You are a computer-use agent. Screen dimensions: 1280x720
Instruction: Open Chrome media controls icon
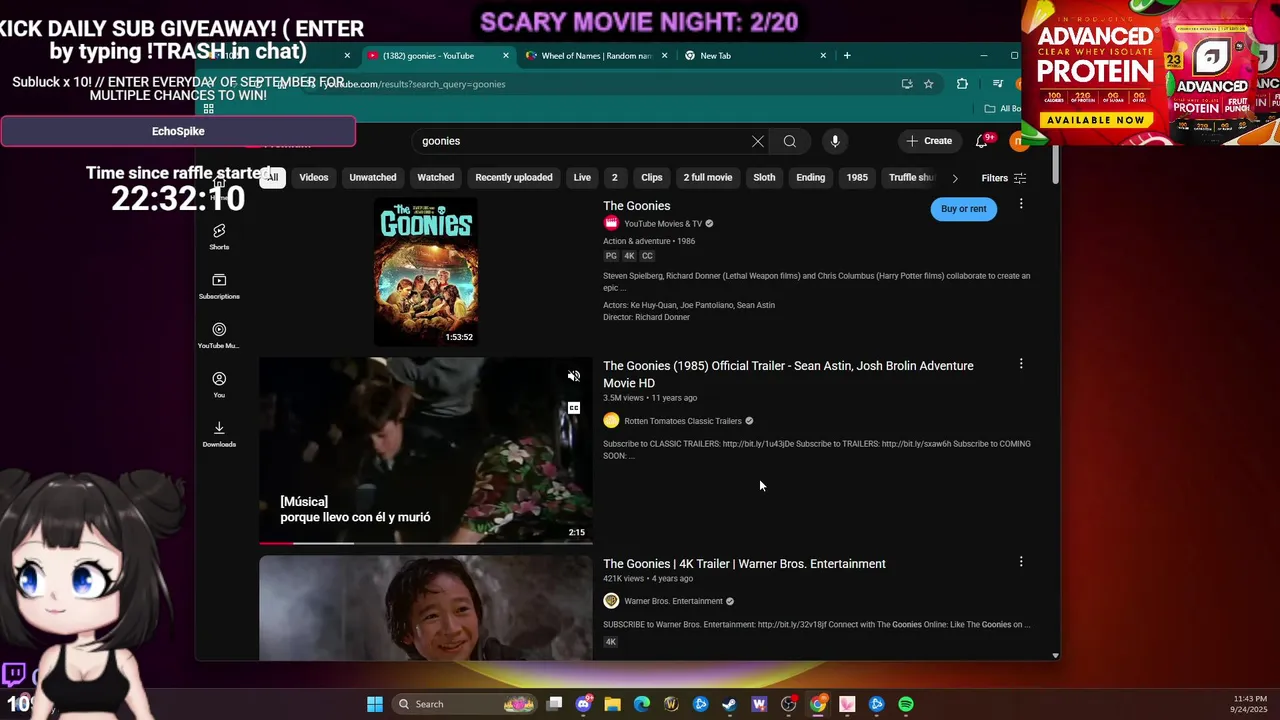coord(997,84)
